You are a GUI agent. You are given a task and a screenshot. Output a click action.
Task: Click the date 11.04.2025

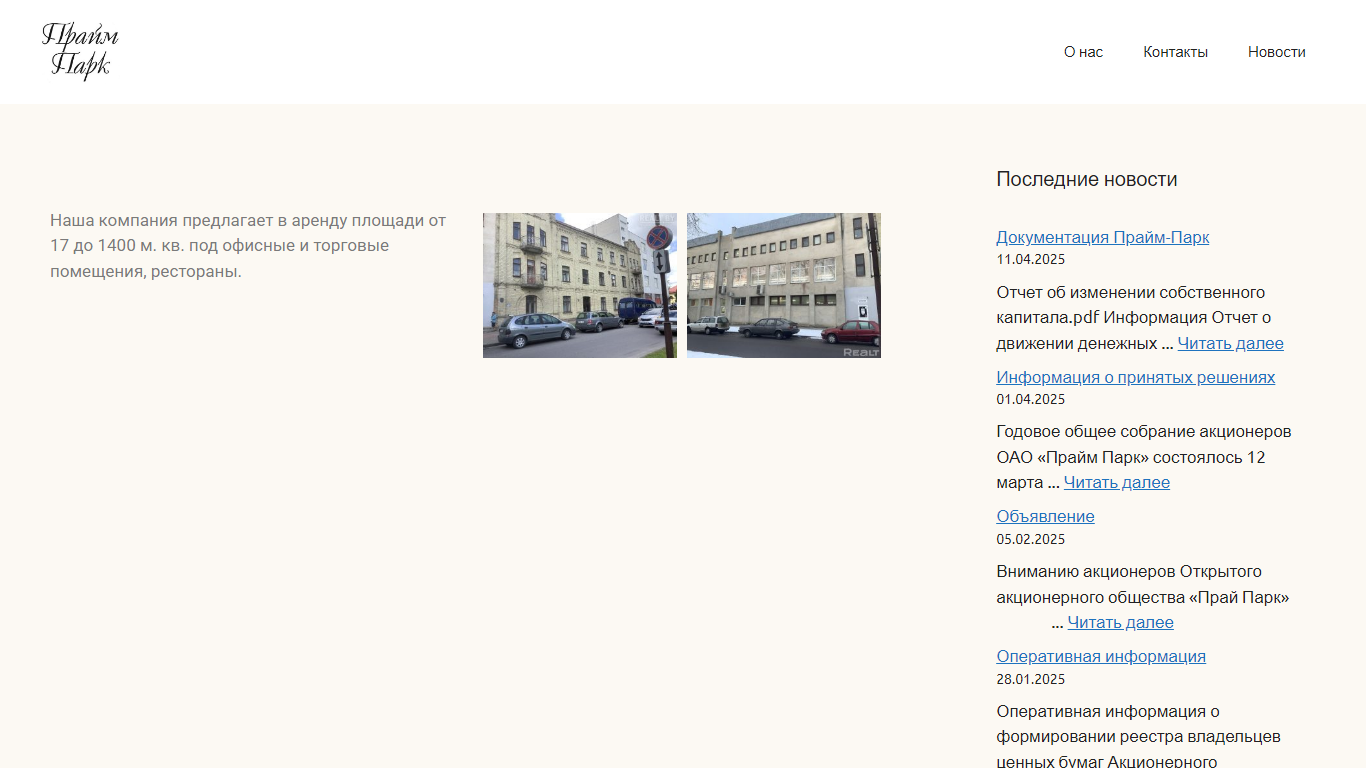click(1030, 259)
